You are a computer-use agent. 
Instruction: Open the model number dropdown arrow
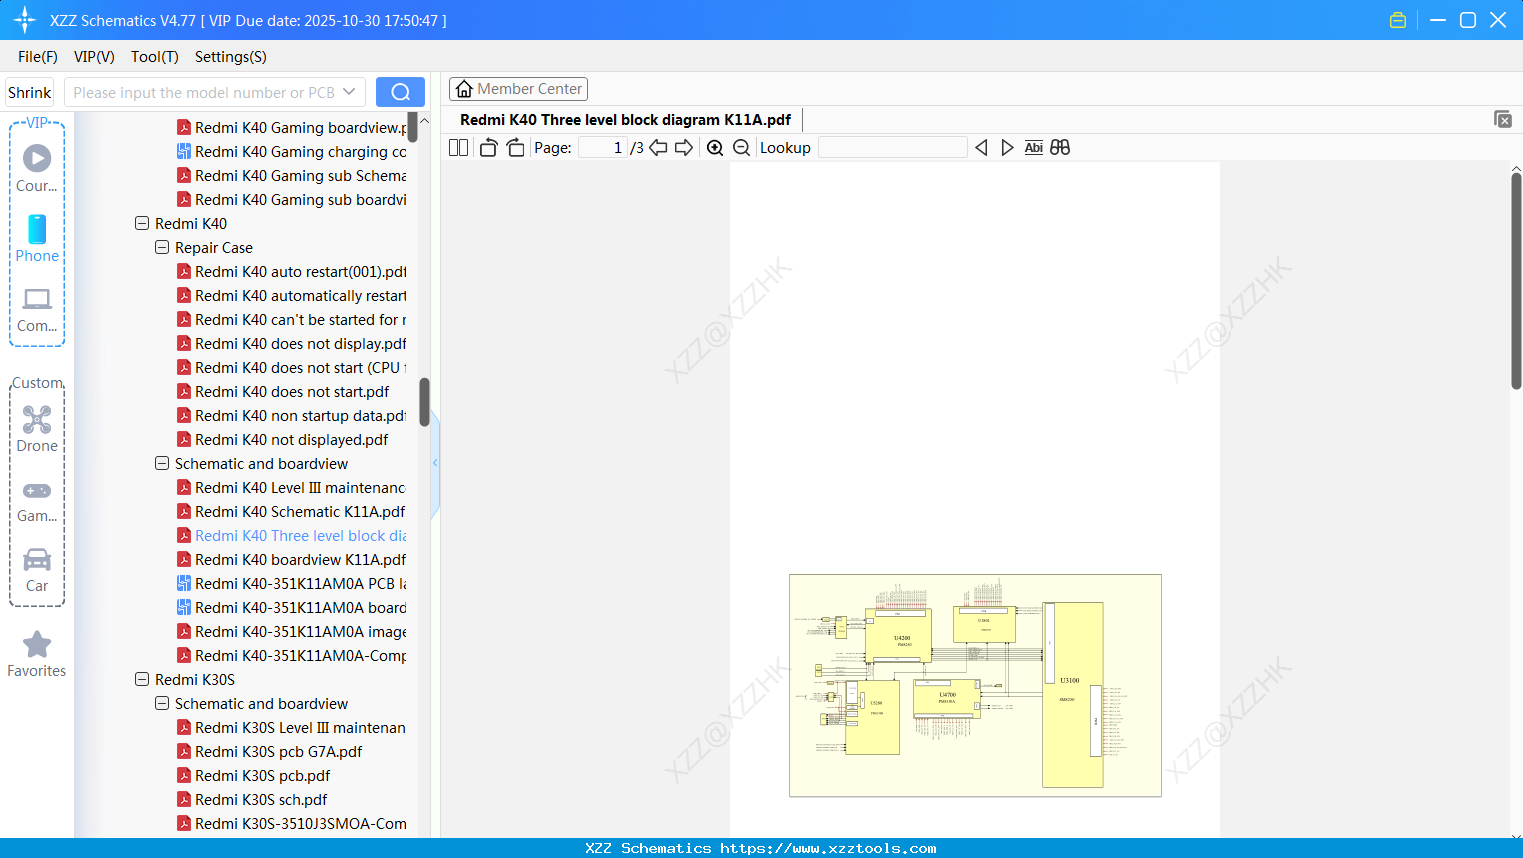(349, 91)
